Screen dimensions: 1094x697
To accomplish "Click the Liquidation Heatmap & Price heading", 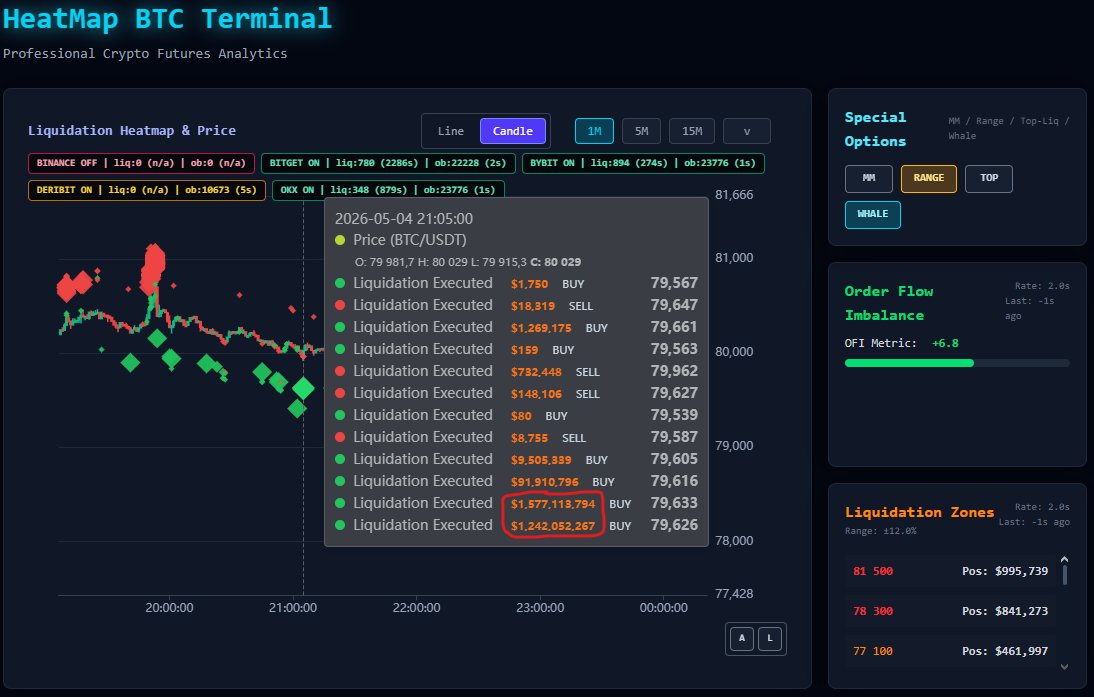I will coord(132,130).
